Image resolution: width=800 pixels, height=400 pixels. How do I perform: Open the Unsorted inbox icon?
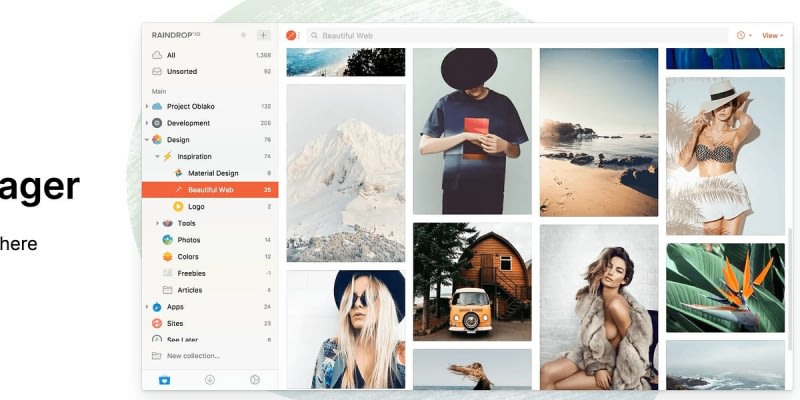point(156,72)
